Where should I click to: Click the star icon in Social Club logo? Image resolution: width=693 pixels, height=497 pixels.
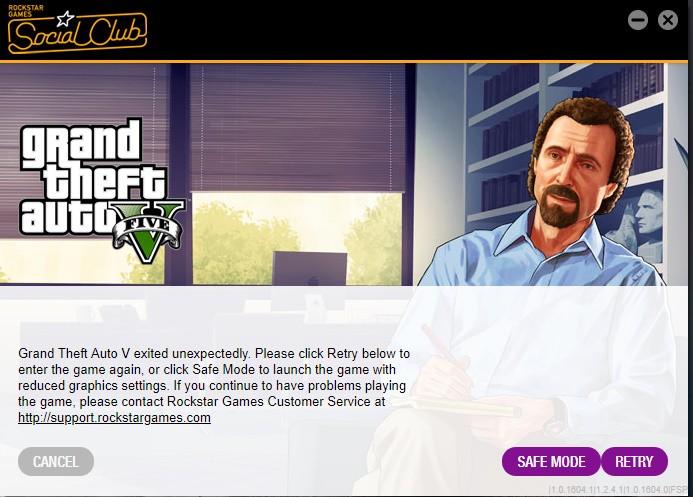pyautogui.click(x=65, y=18)
